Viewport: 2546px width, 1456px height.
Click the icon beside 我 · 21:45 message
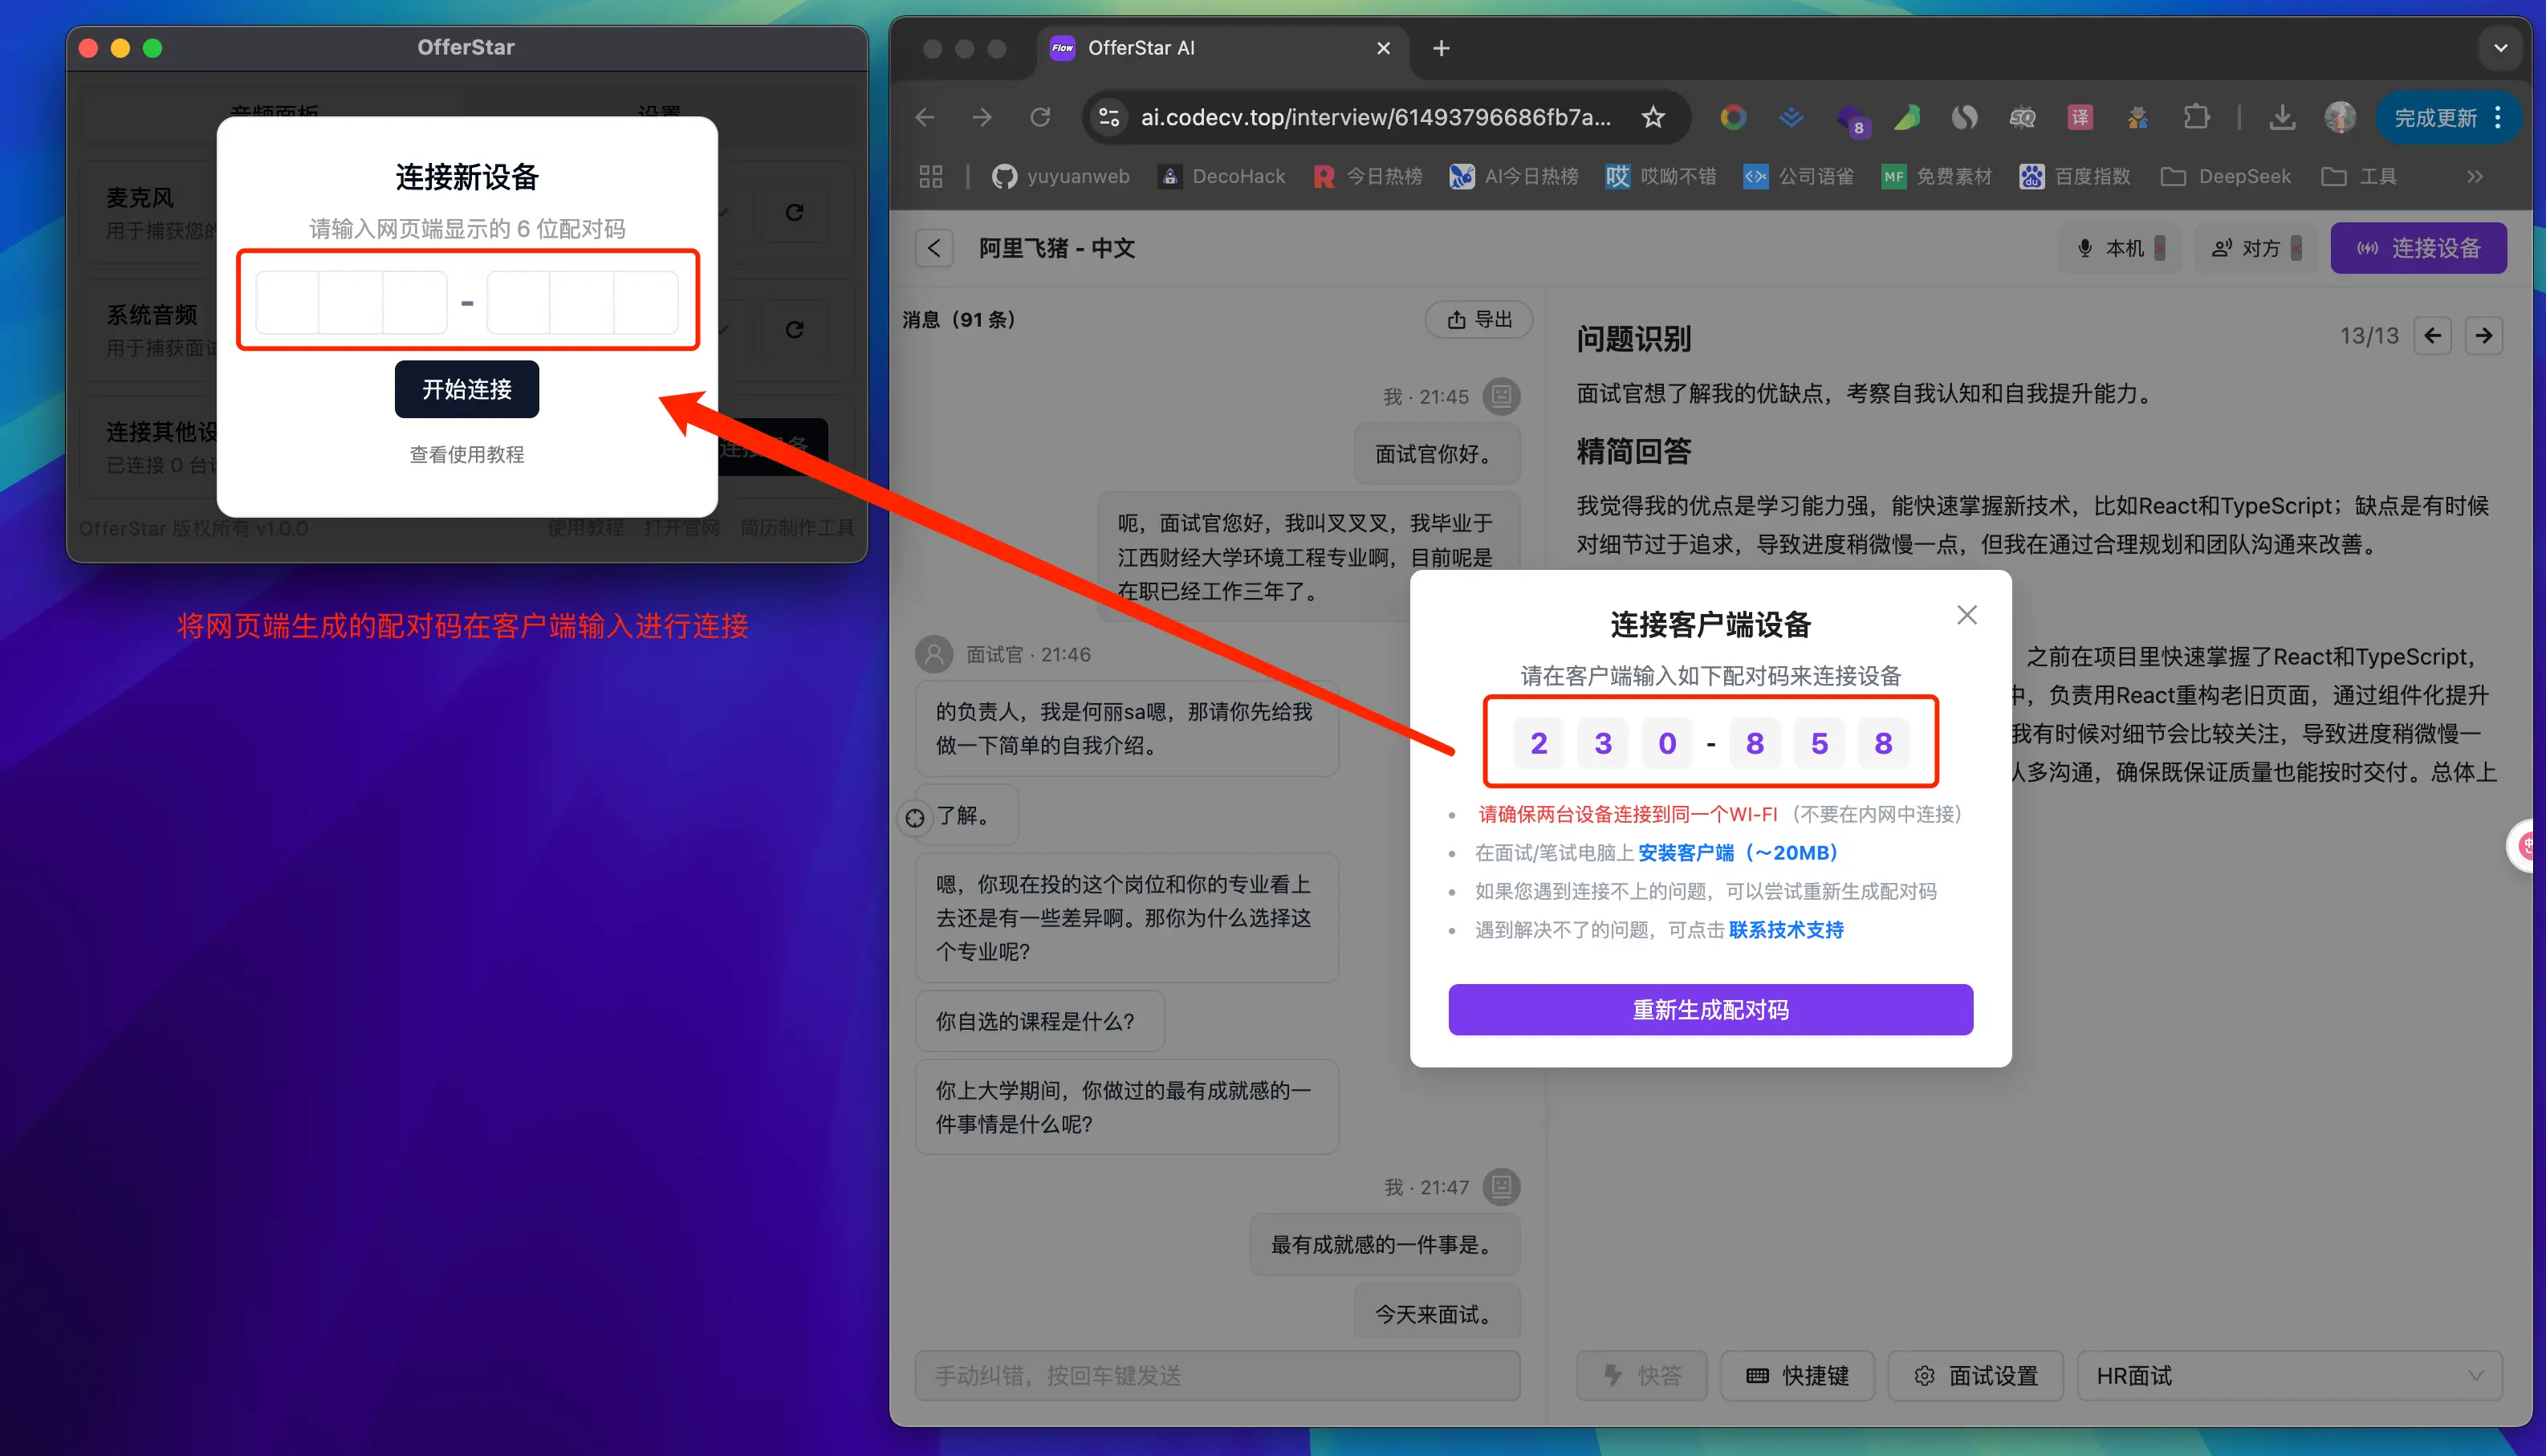[x=1501, y=396]
